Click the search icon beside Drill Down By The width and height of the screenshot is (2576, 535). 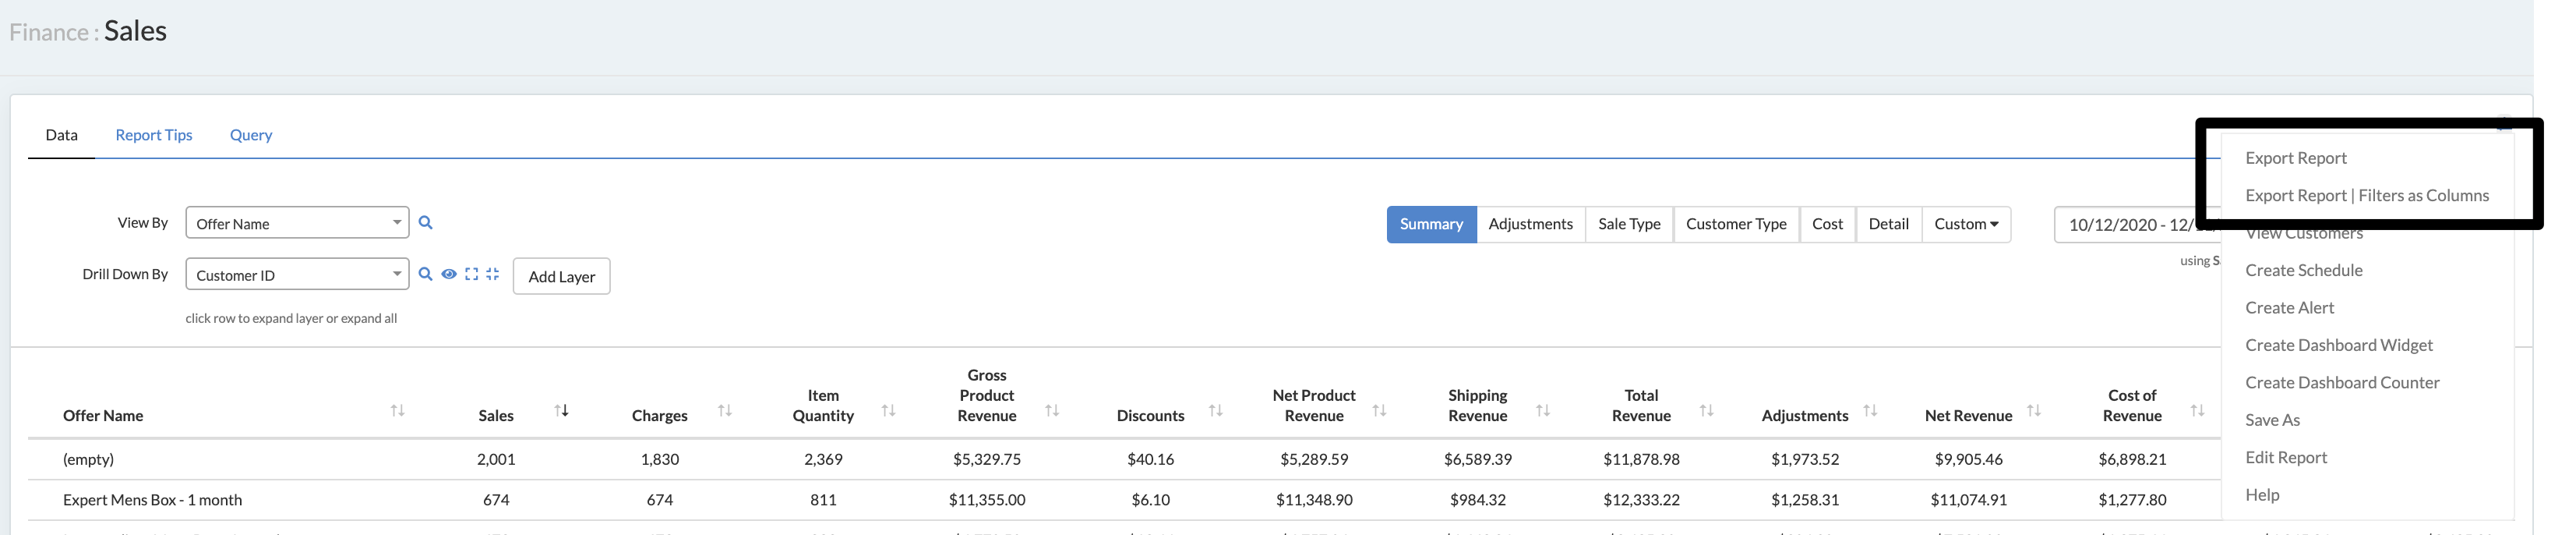425,274
